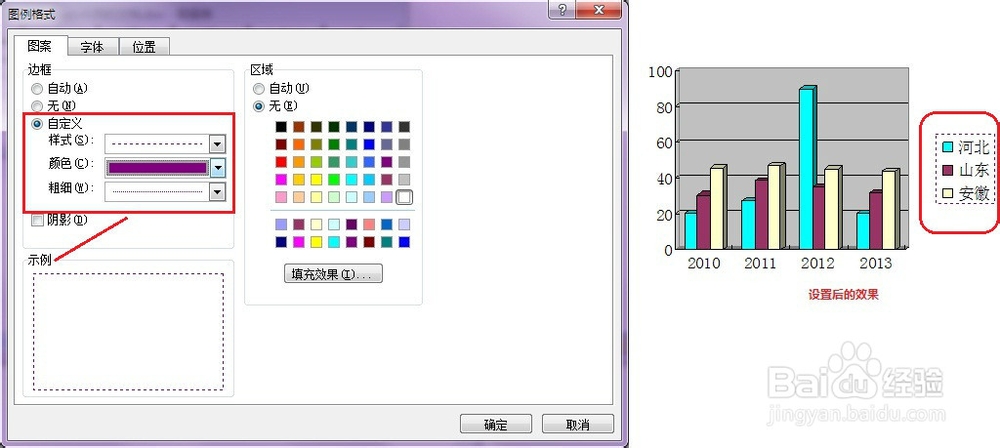Select border option 无(N)
This screenshot has width=1000, height=448.
pyautogui.click(x=54, y=105)
